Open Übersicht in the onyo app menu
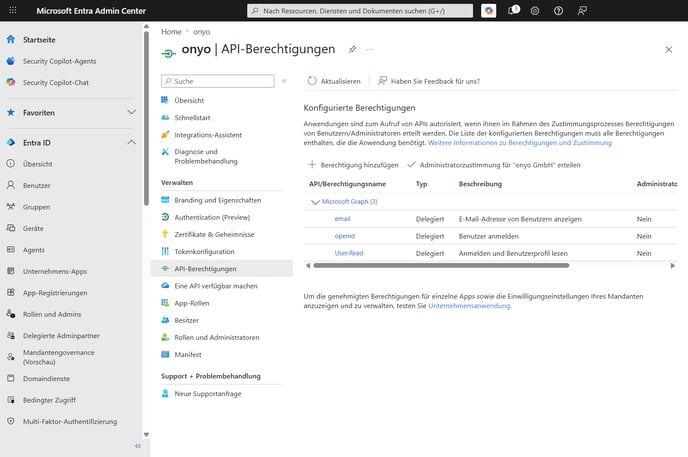The width and height of the screenshot is (688, 457). 189,100
